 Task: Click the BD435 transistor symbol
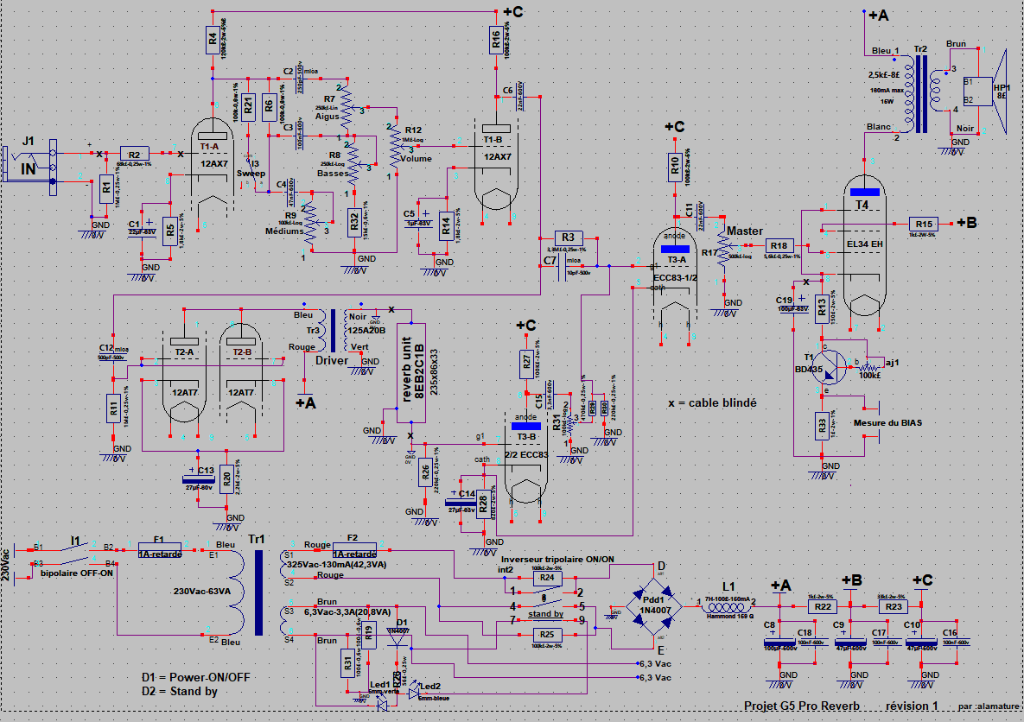pyautogui.click(x=831, y=368)
